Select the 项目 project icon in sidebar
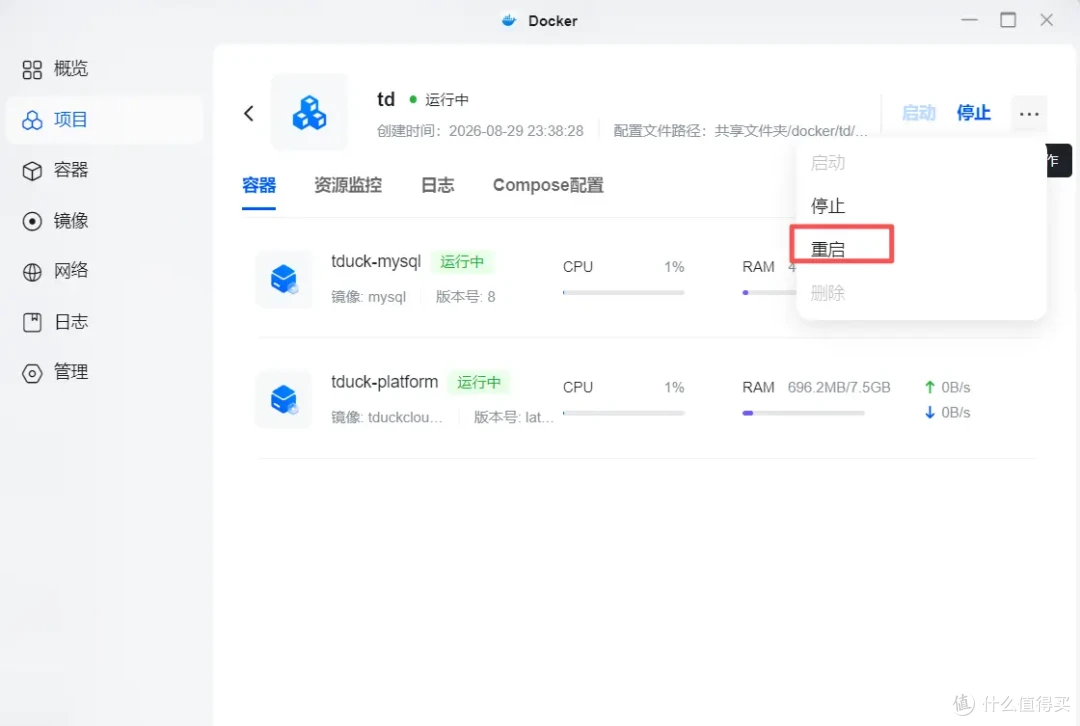This screenshot has height=726, width=1080. [32, 120]
